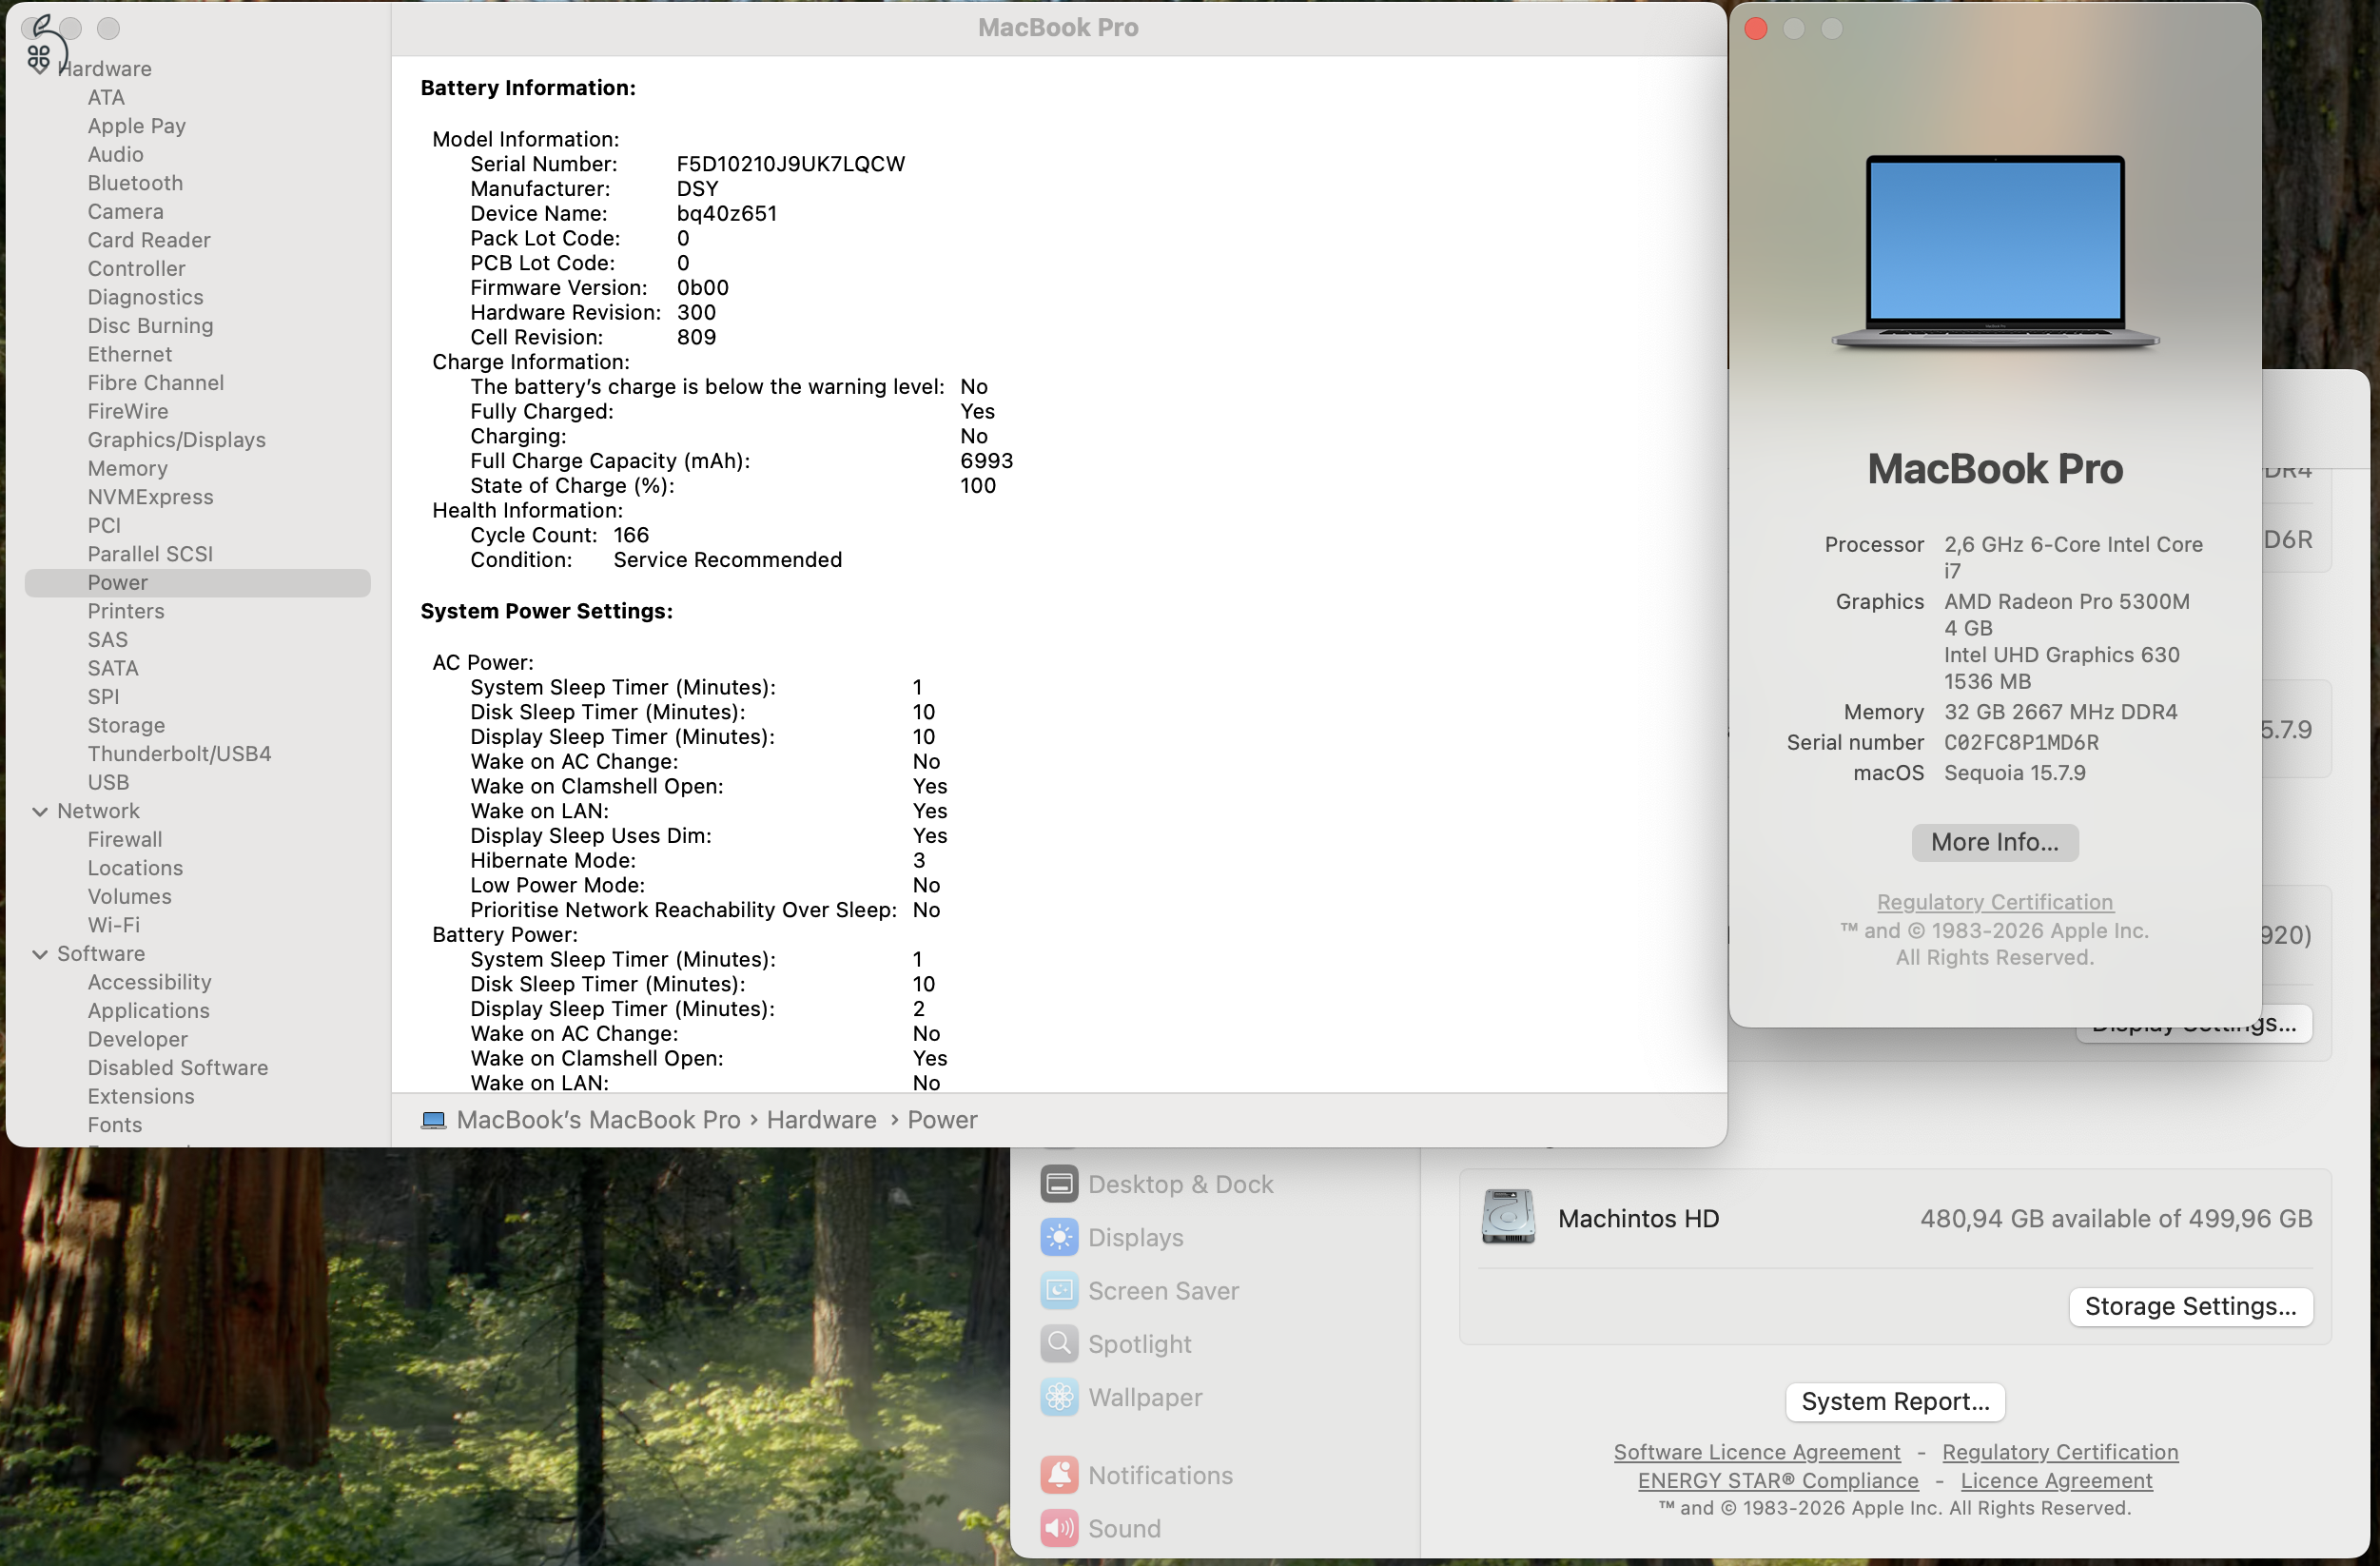Click the System Report... button
The height and width of the screenshot is (1566, 2380).
click(1895, 1401)
